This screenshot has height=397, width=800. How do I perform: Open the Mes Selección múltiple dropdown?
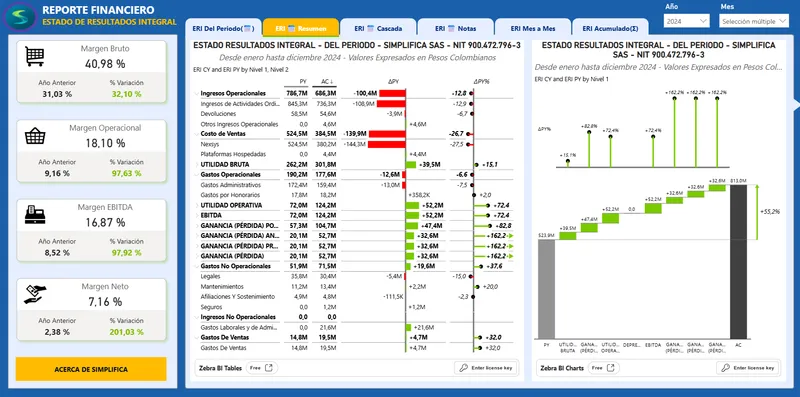point(755,21)
